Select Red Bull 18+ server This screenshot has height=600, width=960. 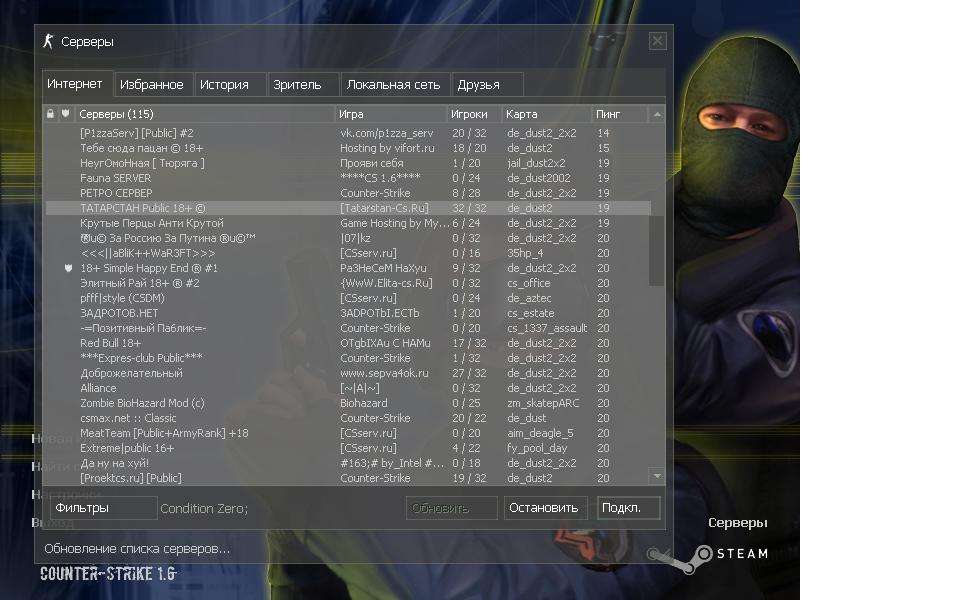click(x=348, y=343)
